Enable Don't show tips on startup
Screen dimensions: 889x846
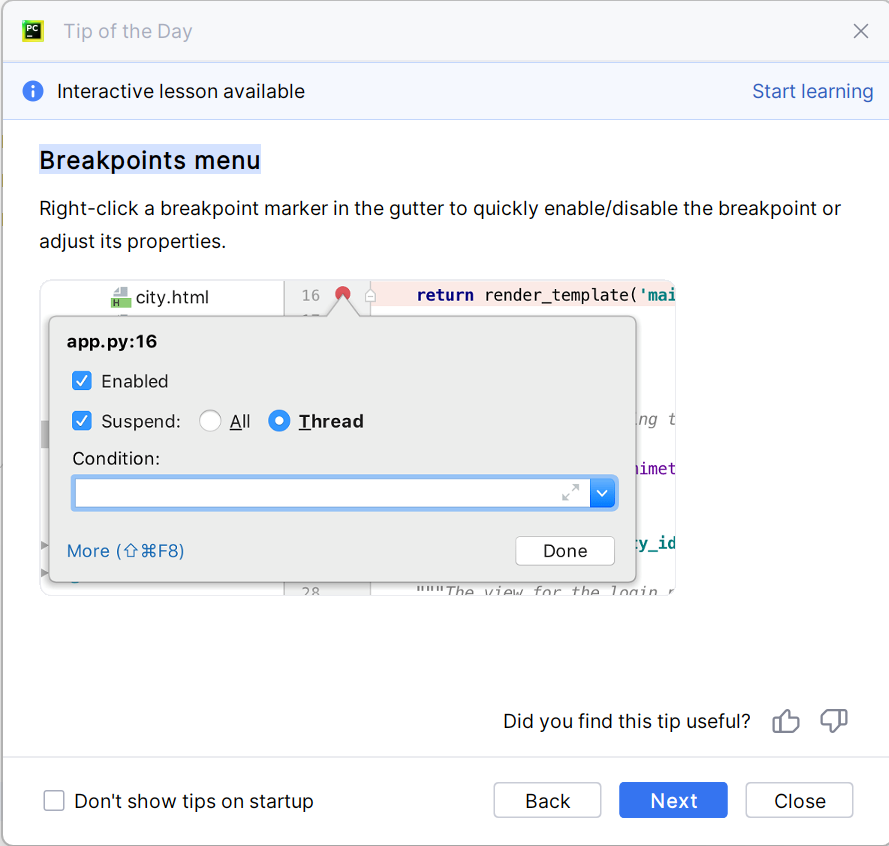click(54, 801)
